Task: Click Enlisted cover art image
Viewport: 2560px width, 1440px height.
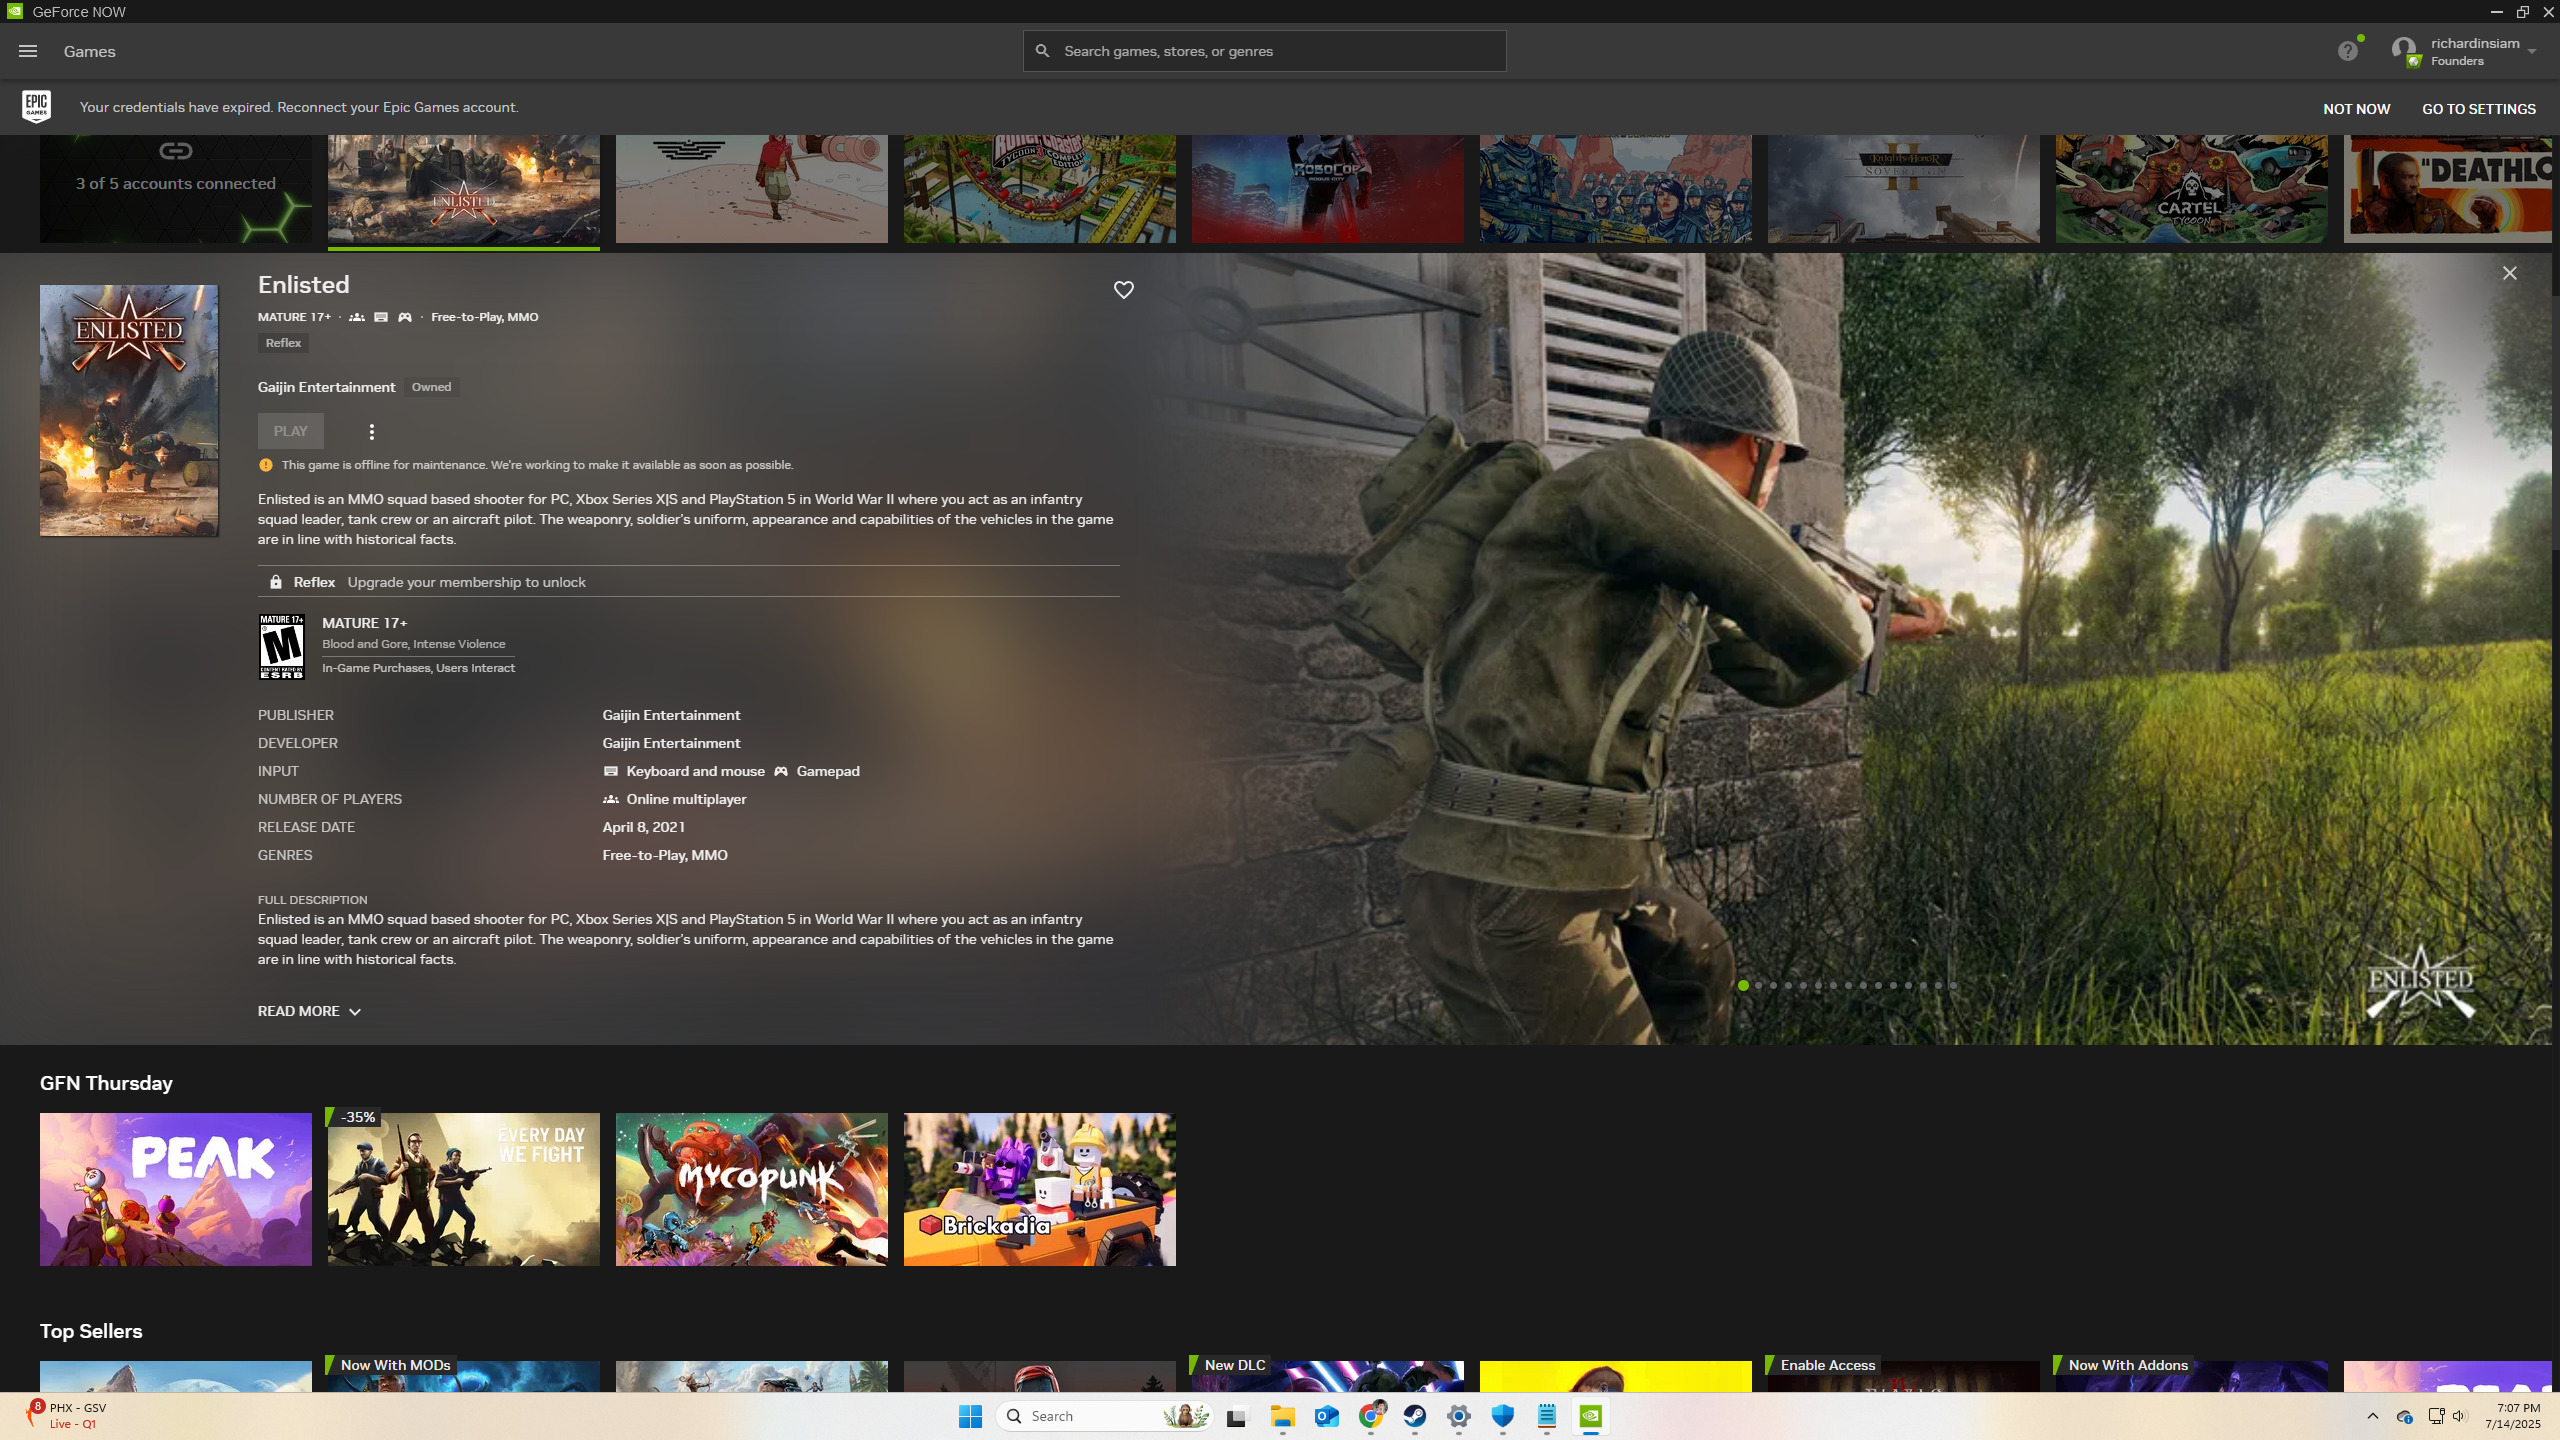Action: click(129, 410)
